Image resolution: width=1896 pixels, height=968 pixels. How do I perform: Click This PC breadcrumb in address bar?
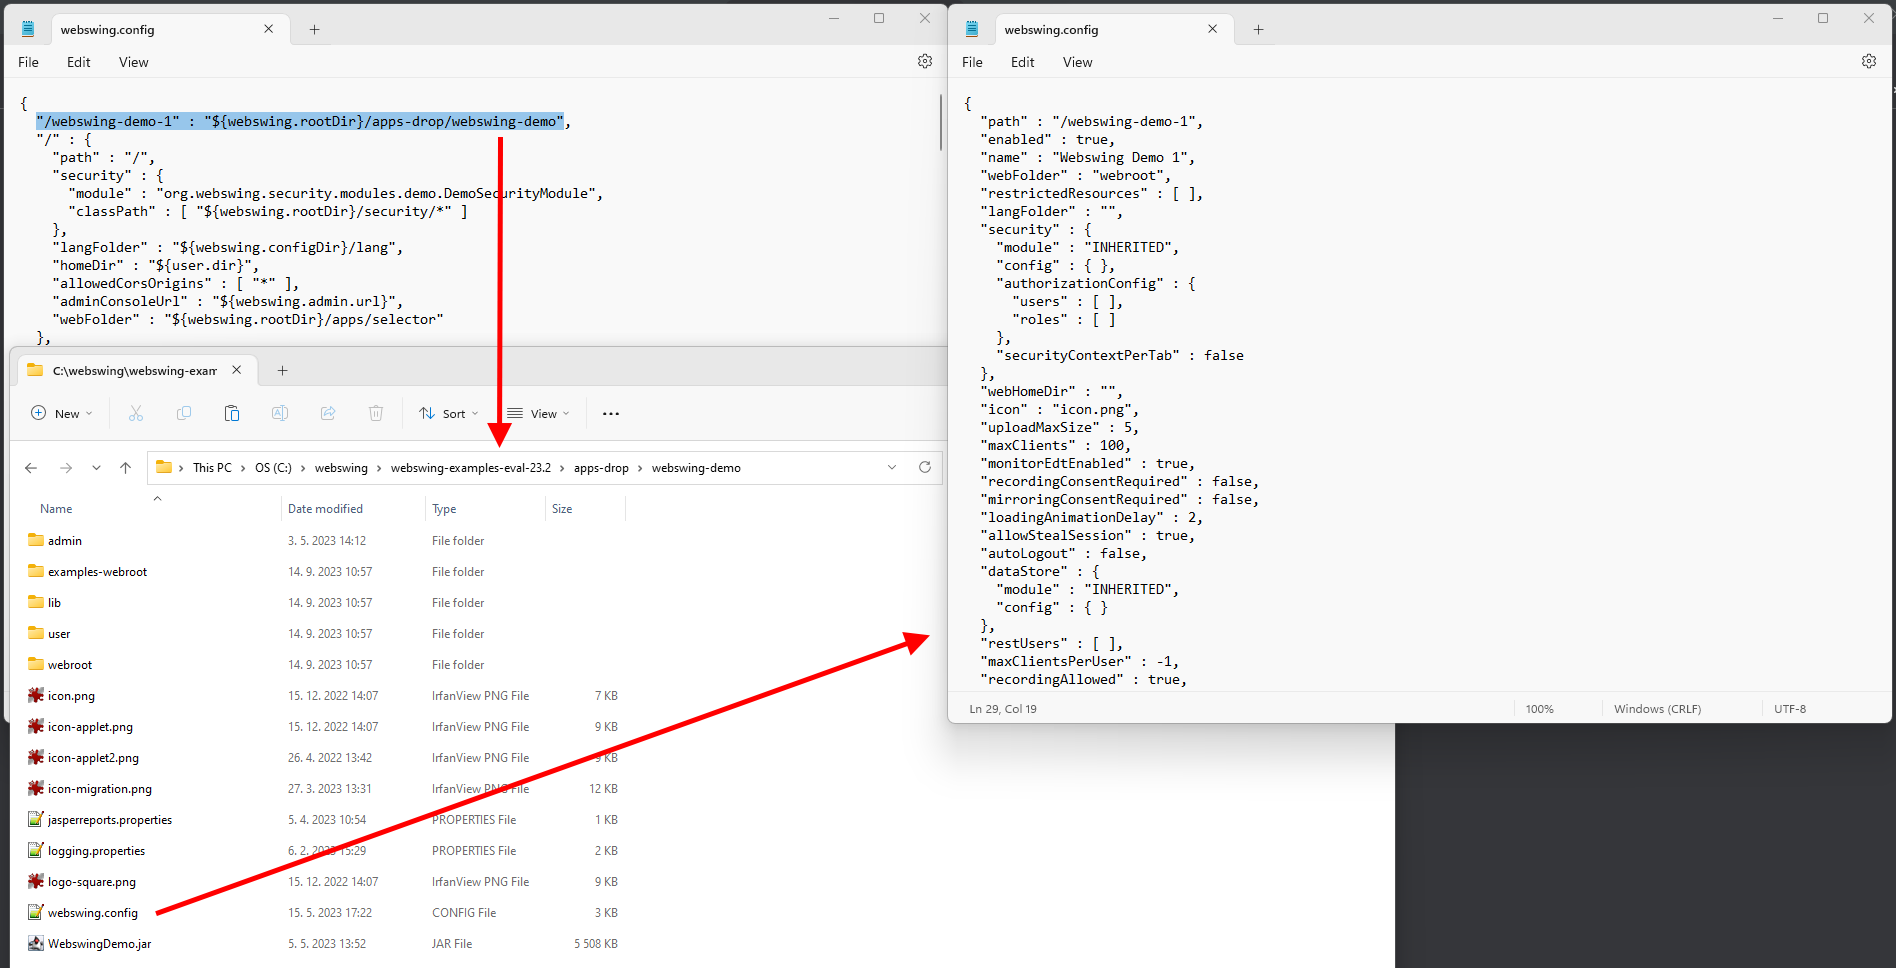212,467
